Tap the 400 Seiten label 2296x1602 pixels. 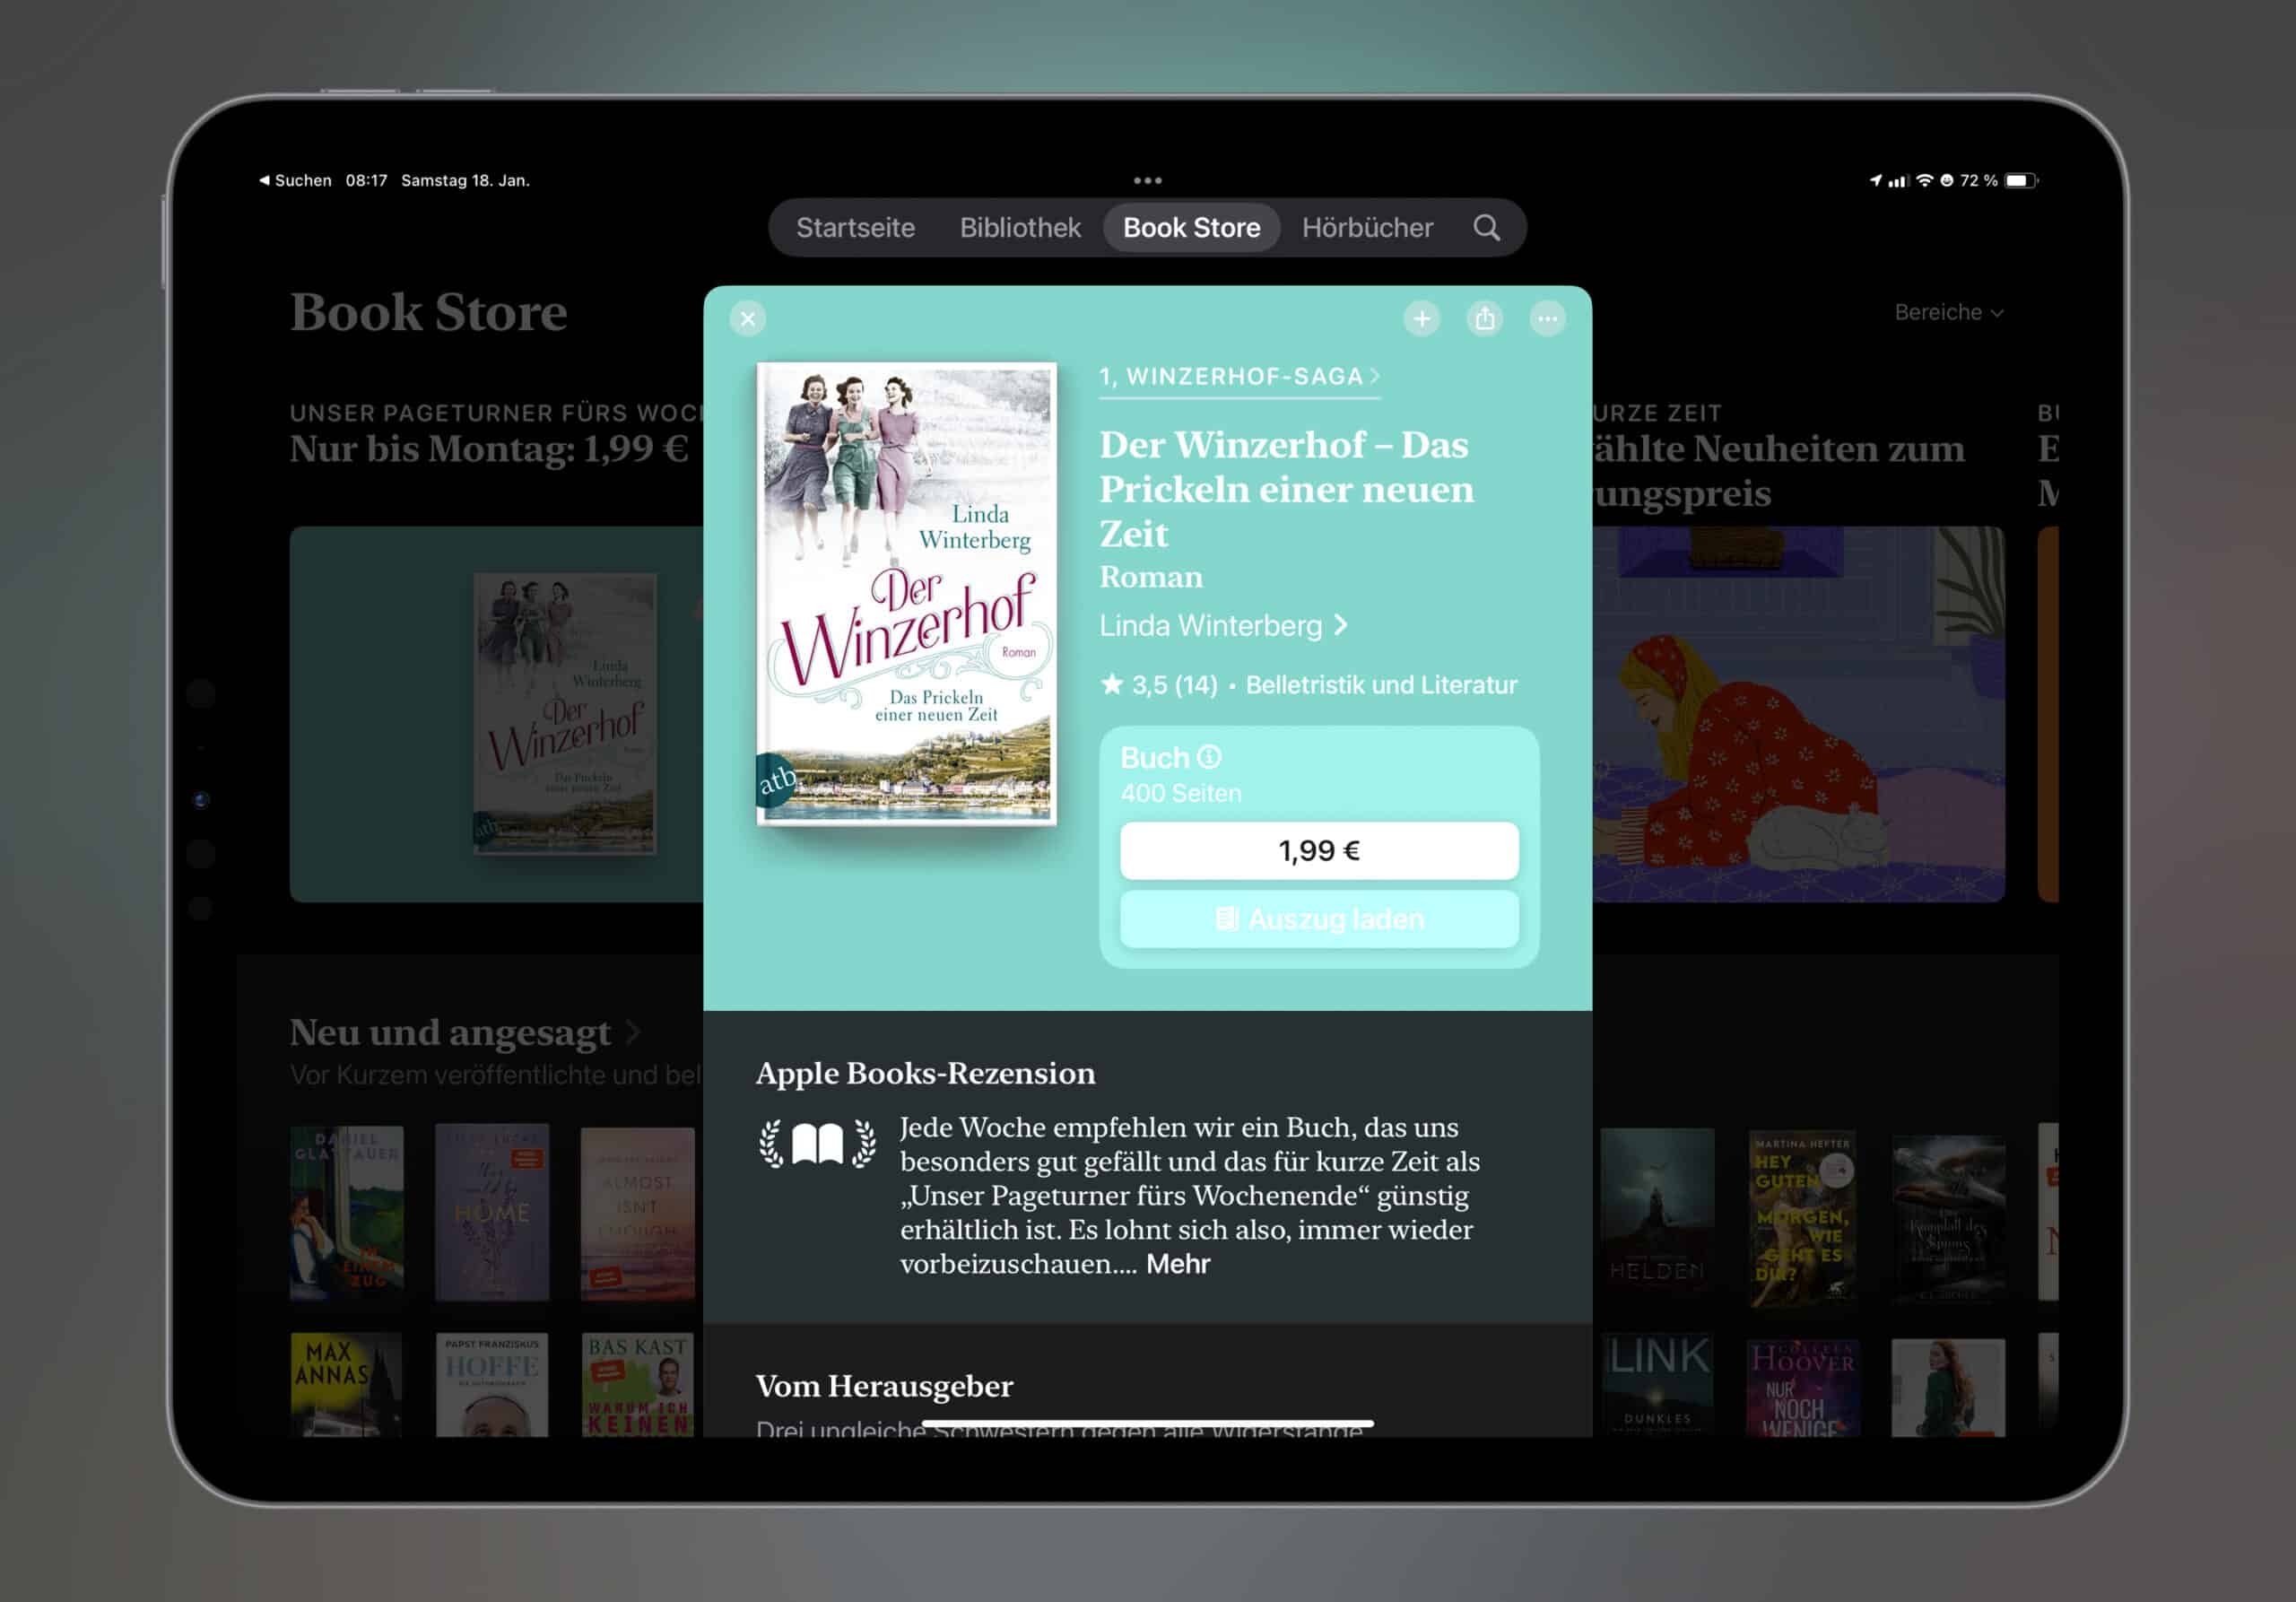click(x=1180, y=793)
